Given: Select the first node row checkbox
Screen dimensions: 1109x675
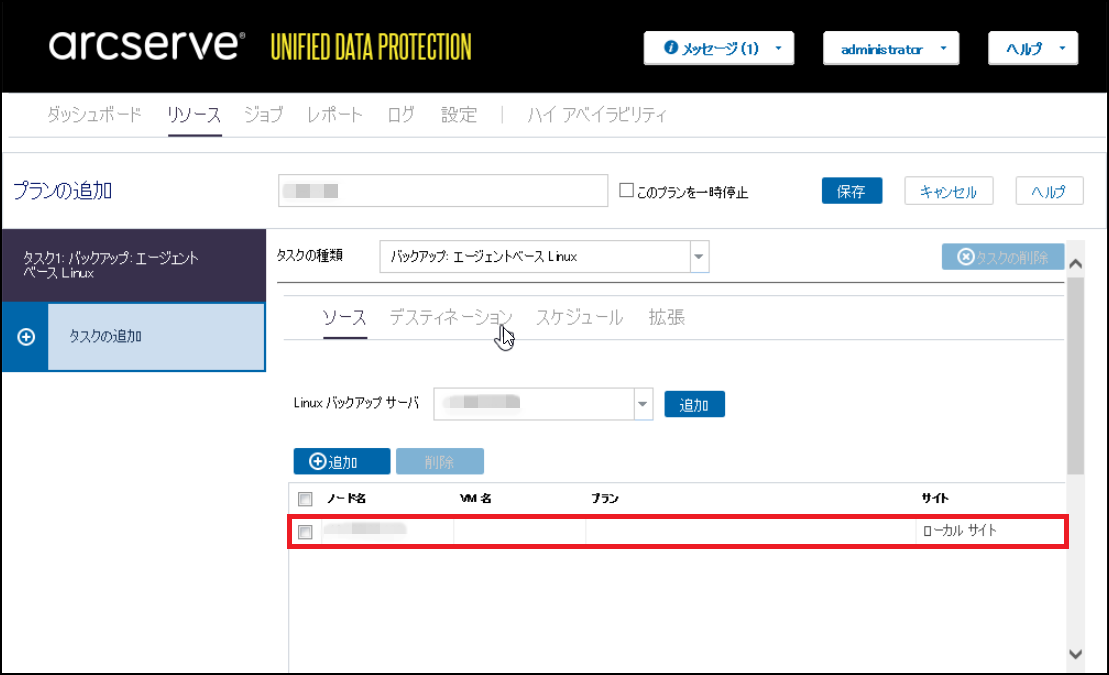Looking at the screenshot, I should (306, 532).
